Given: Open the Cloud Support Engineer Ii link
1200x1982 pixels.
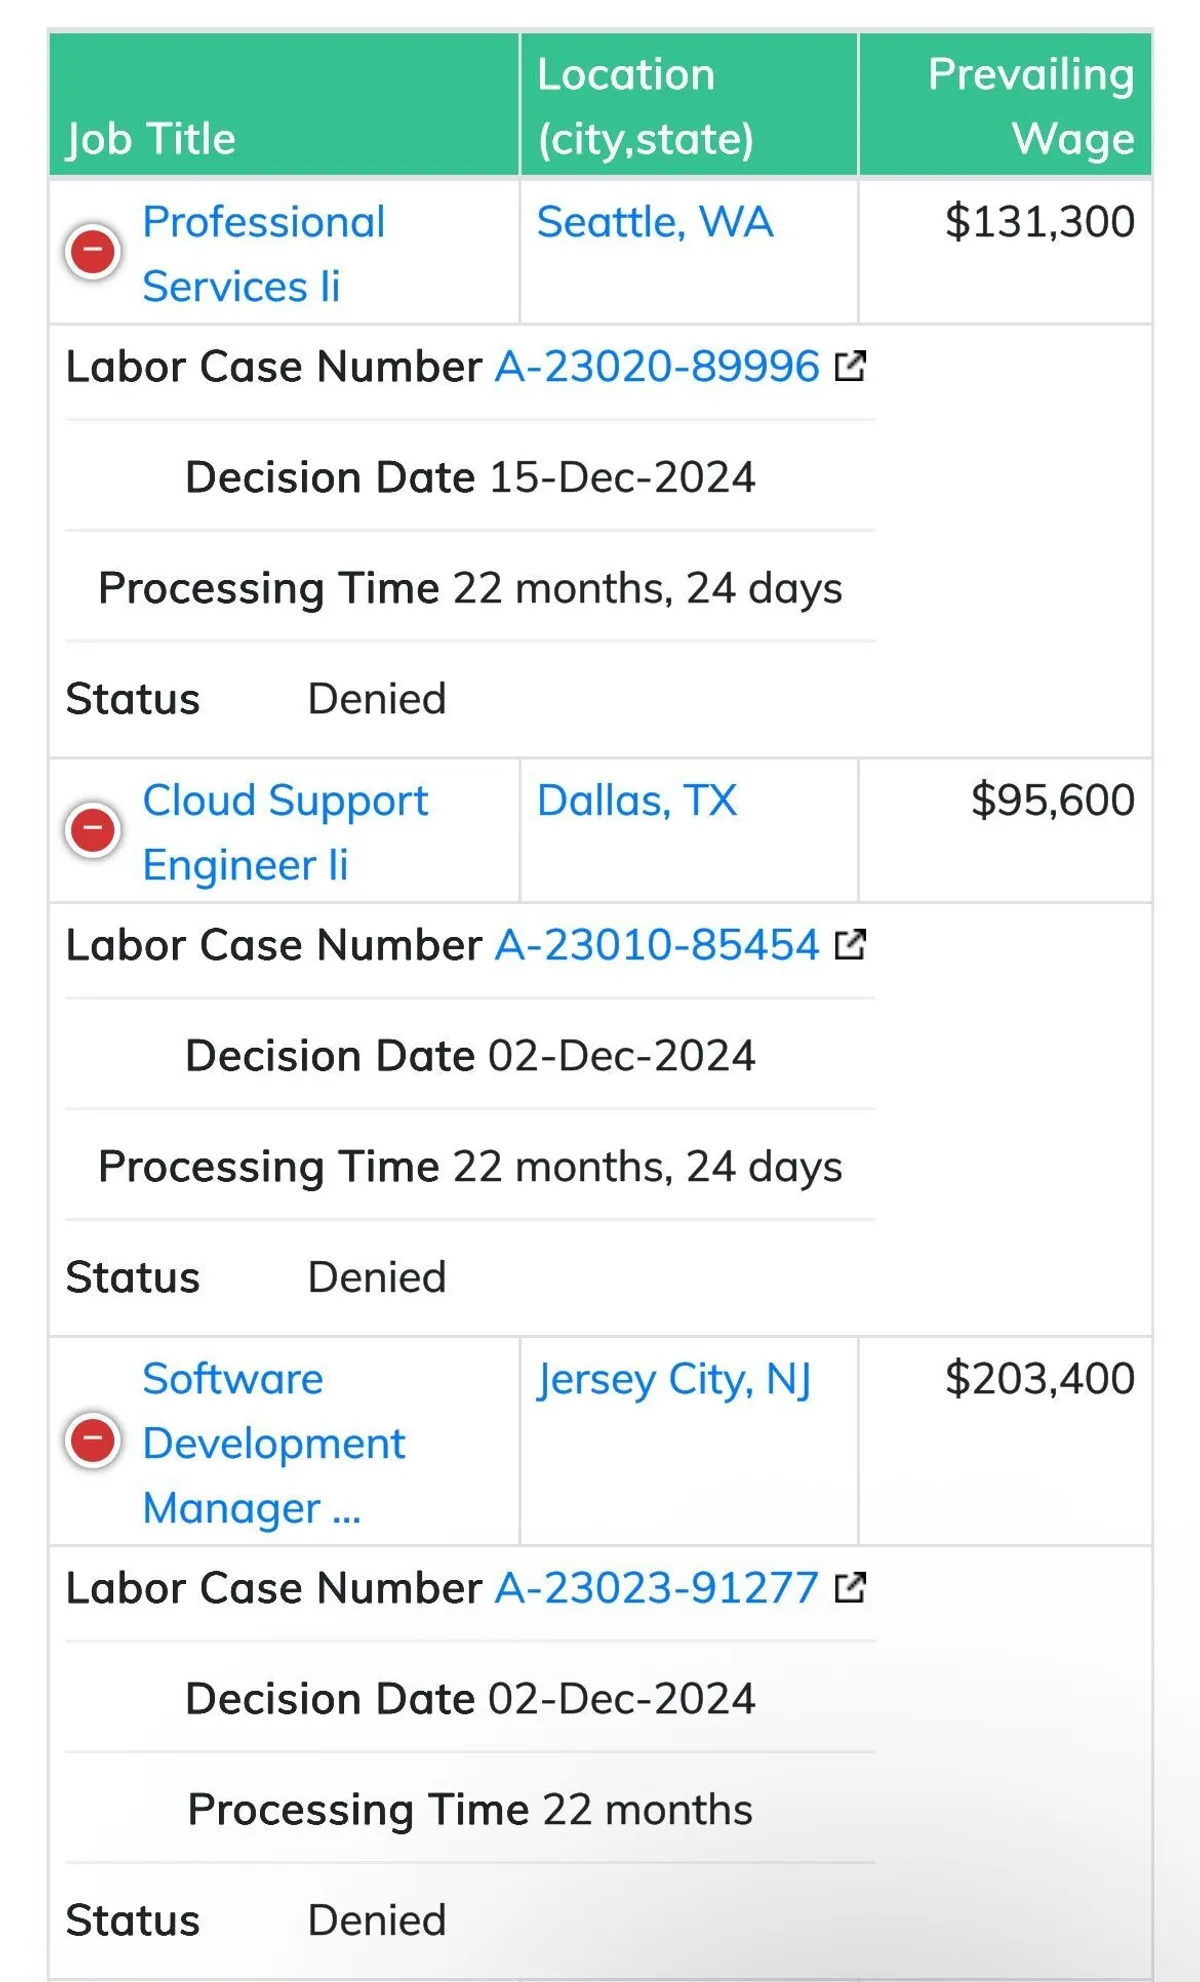Looking at the screenshot, I should pos(285,832).
